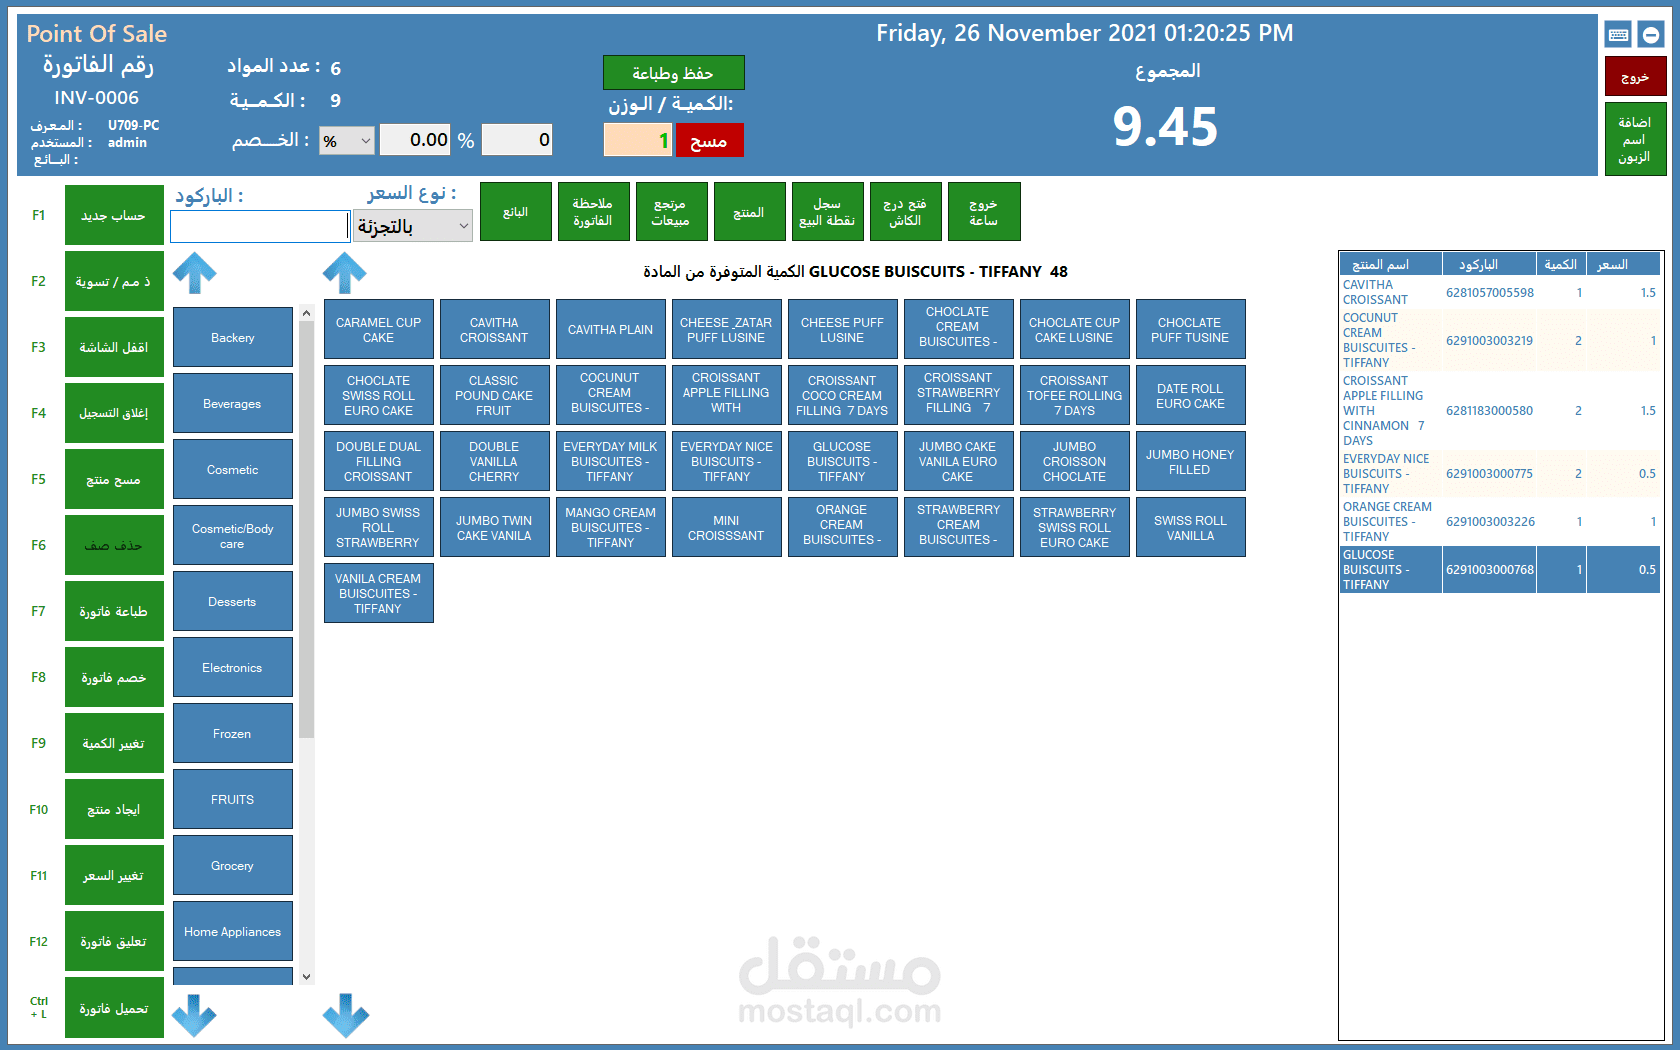Click F12 تعليق فاتورة hold invoice button
Viewport: 1680px width, 1050px height.
(114, 941)
